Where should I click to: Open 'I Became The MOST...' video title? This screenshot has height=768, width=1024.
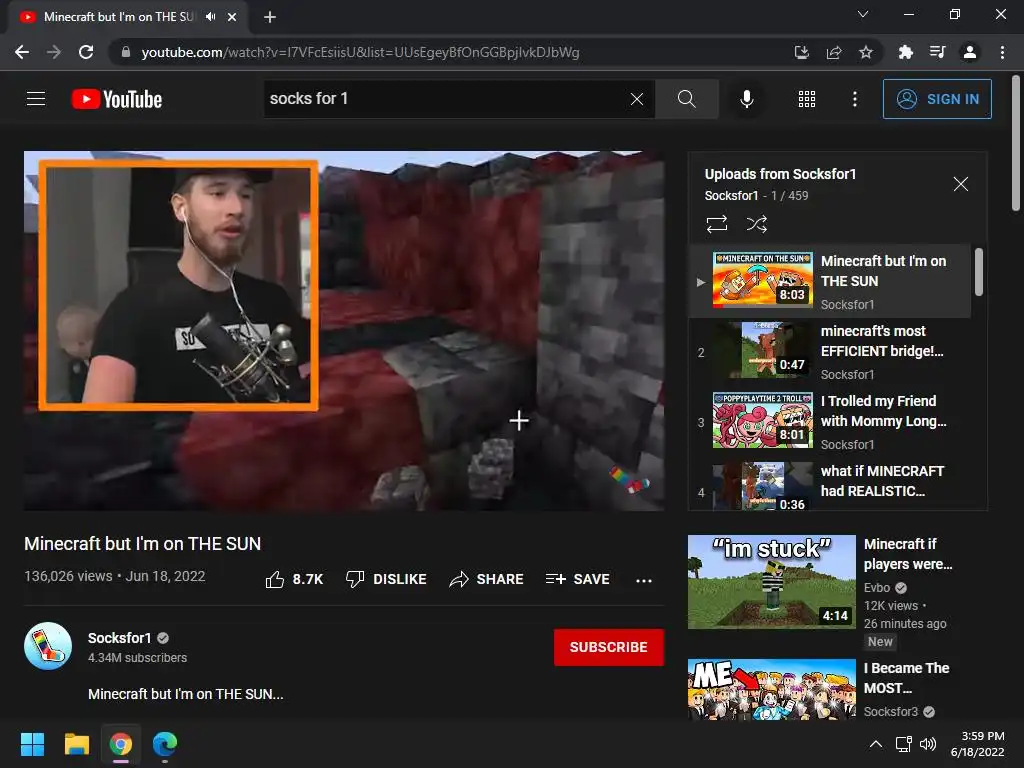(906, 678)
